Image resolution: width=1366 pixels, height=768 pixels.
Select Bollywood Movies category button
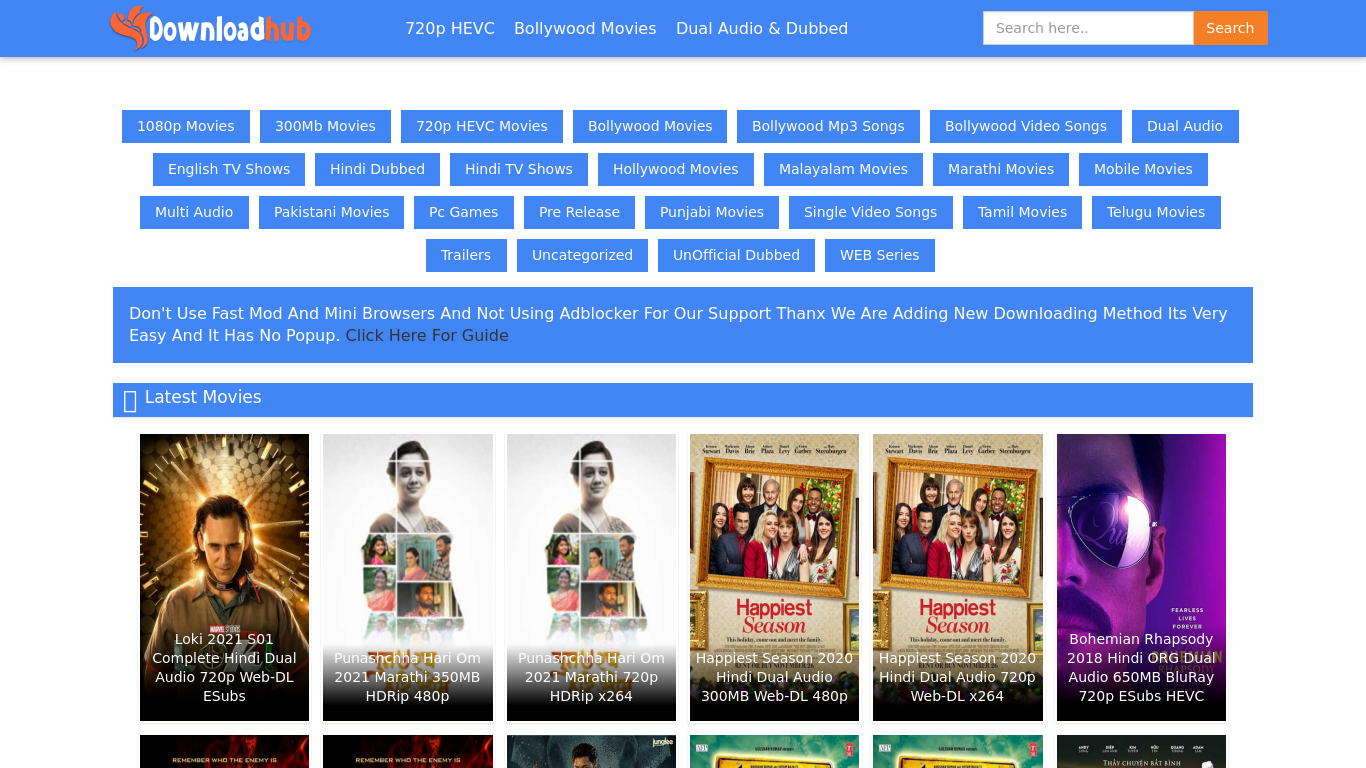pyautogui.click(x=650, y=126)
